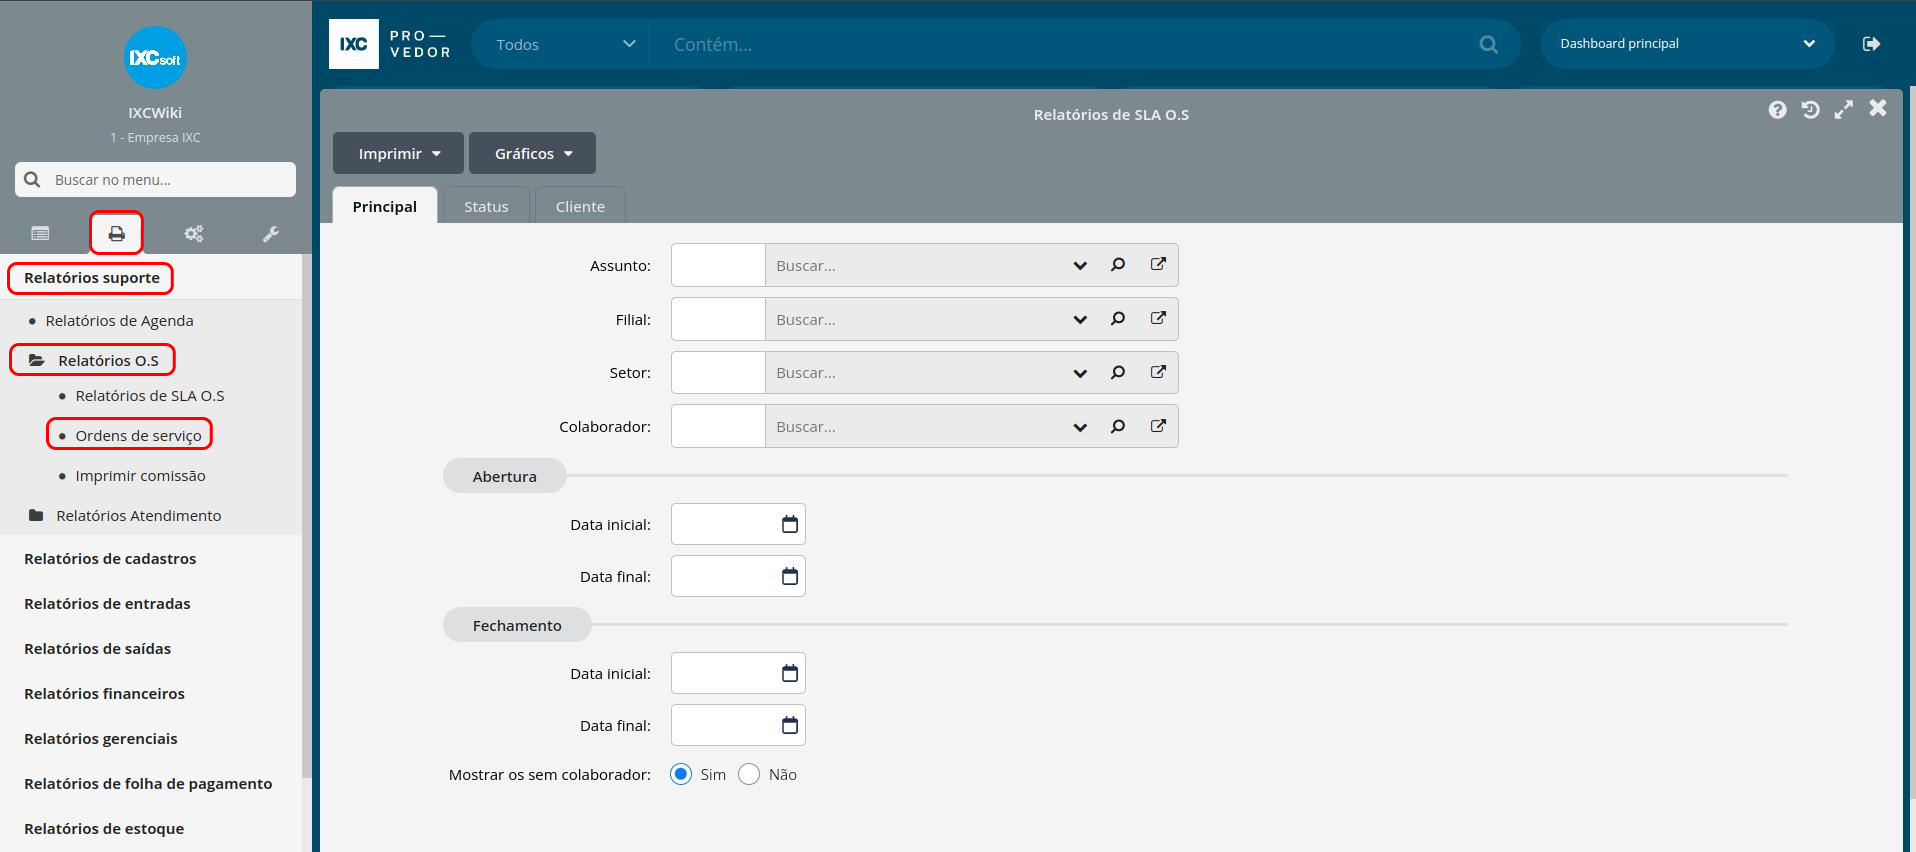Click the Abertura Data inicial date field
This screenshot has width=1916, height=852.
pyautogui.click(x=738, y=524)
